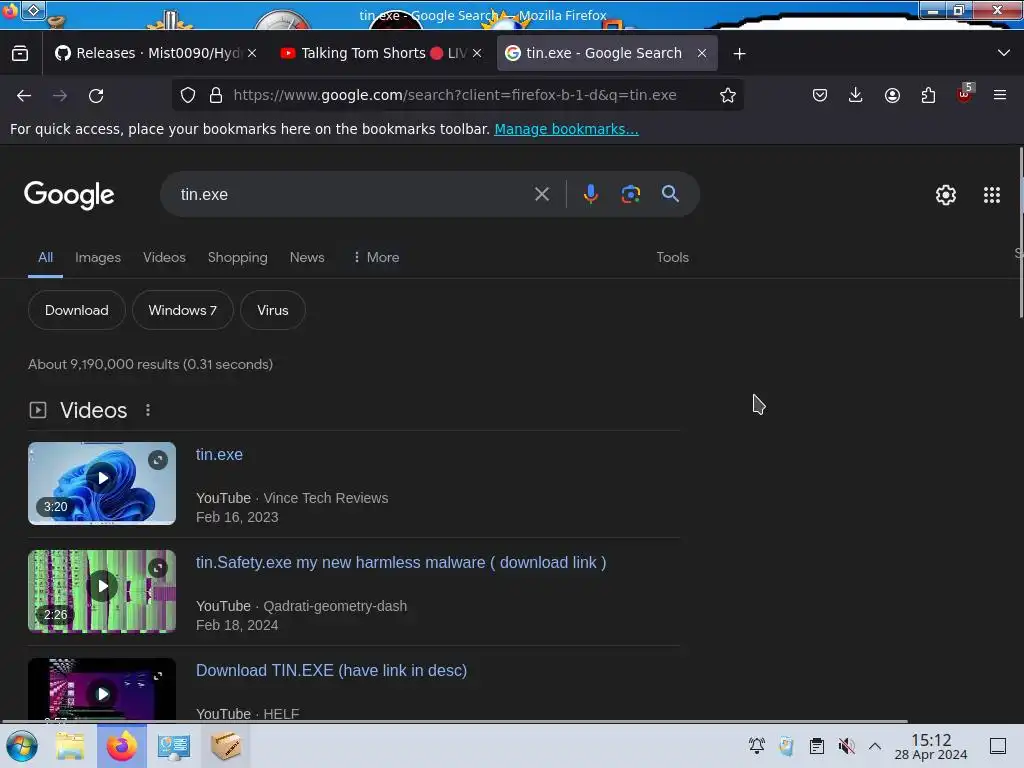Toggle muted volume tray icon

(x=846, y=746)
